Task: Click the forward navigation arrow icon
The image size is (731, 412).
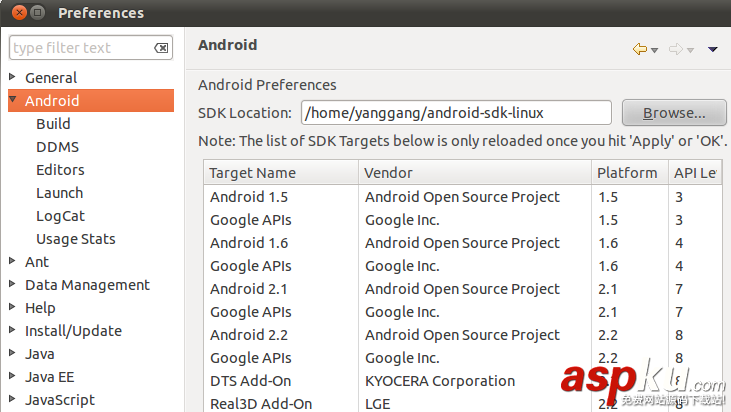Action: (x=675, y=49)
